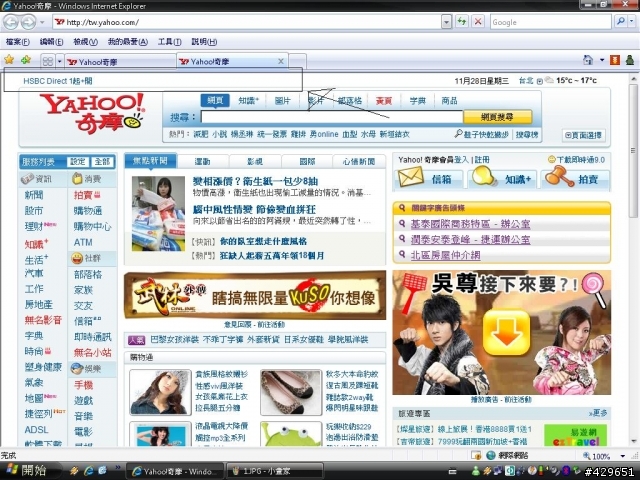Click the browser Back arrow button
This screenshot has height=480, width=640.
11,22
